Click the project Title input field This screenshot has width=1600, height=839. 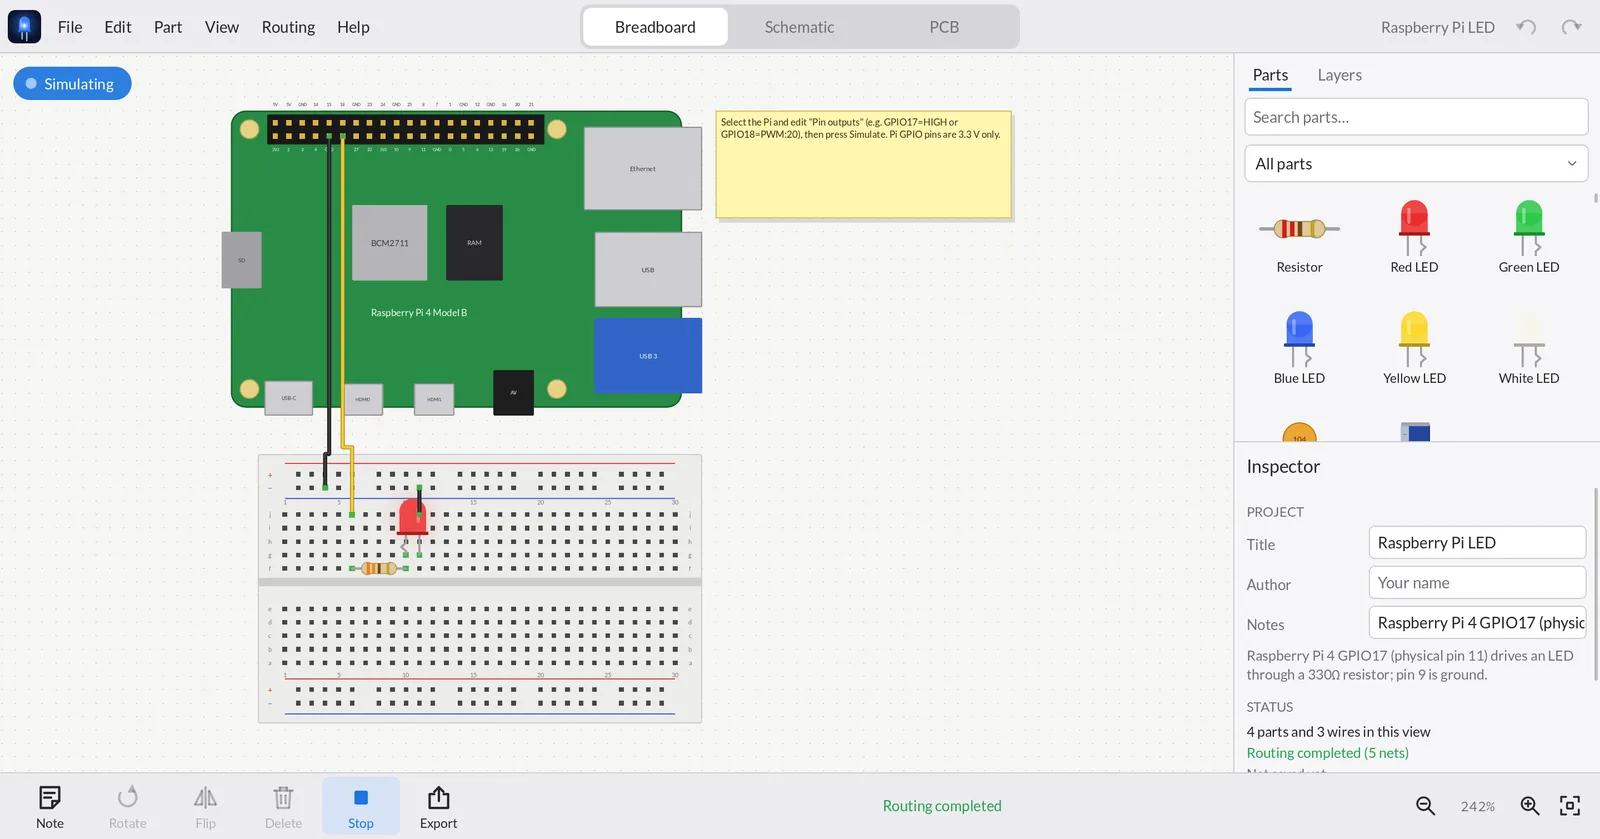(1477, 543)
